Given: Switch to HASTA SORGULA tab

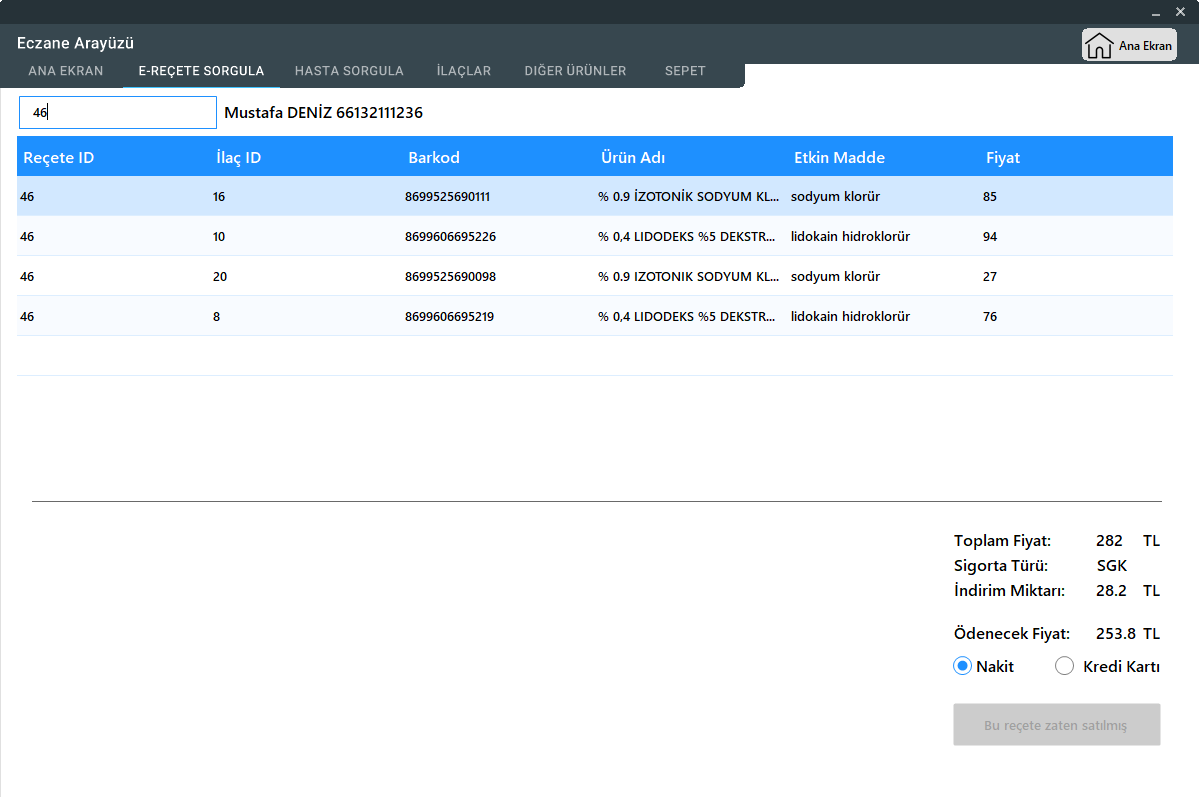Looking at the screenshot, I should (349, 71).
